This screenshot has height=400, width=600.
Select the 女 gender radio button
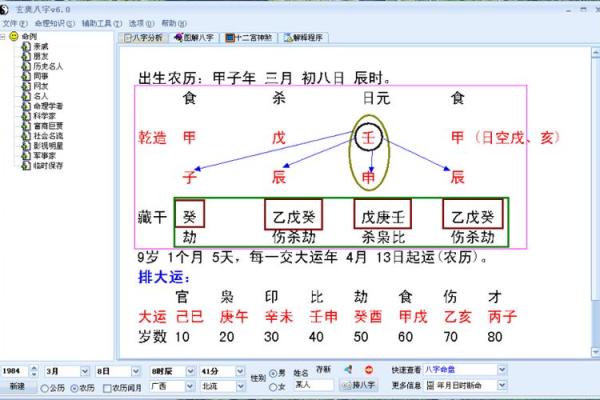coord(273,387)
